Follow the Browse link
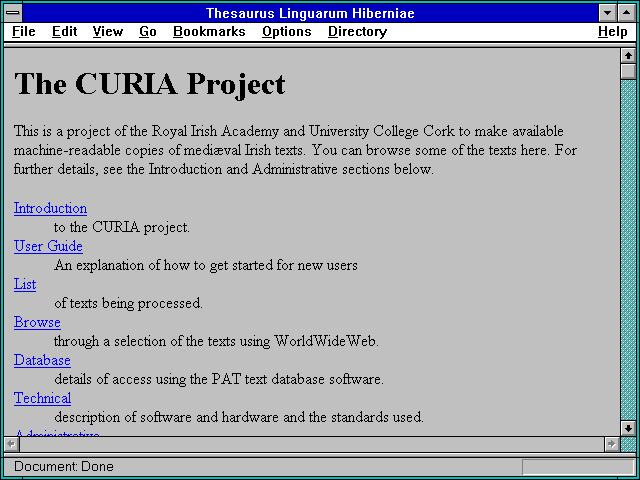This screenshot has width=640, height=480. tap(37, 322)
